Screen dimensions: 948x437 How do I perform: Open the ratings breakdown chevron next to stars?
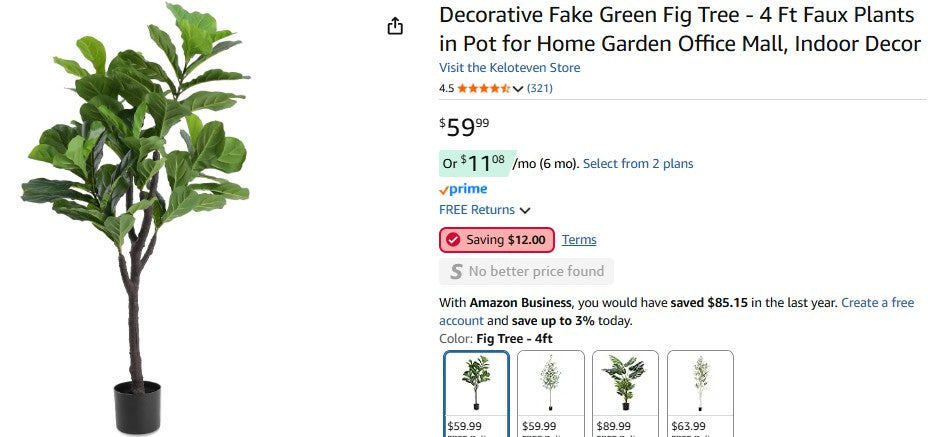click(518, 89)
